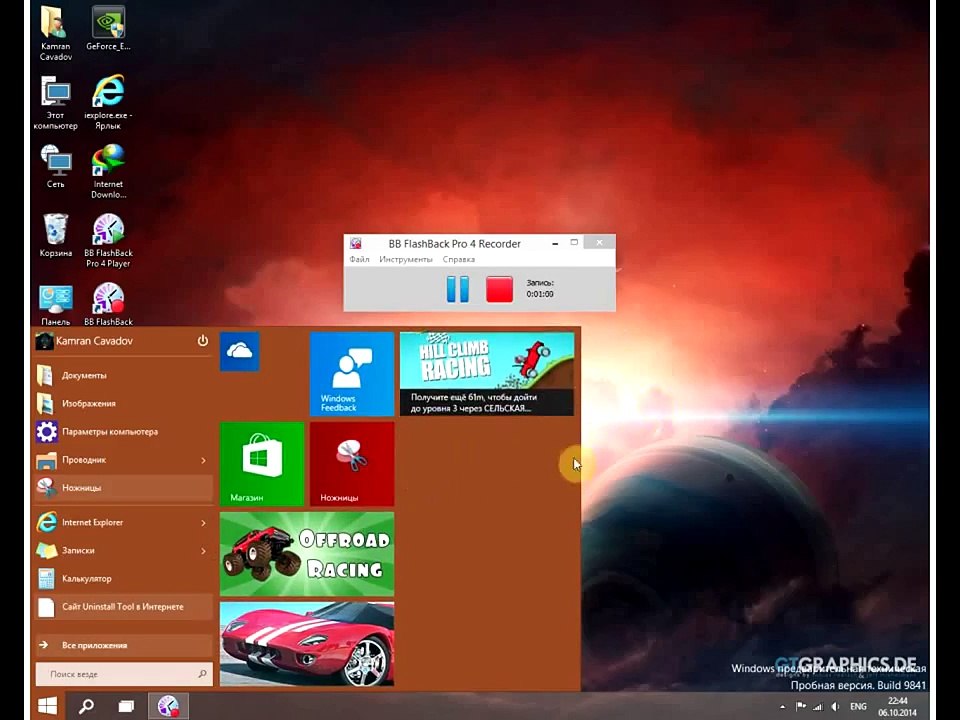Screen dimensions: 960x720
Task: Stop the BB FlashBack recording
Action: 500,289
